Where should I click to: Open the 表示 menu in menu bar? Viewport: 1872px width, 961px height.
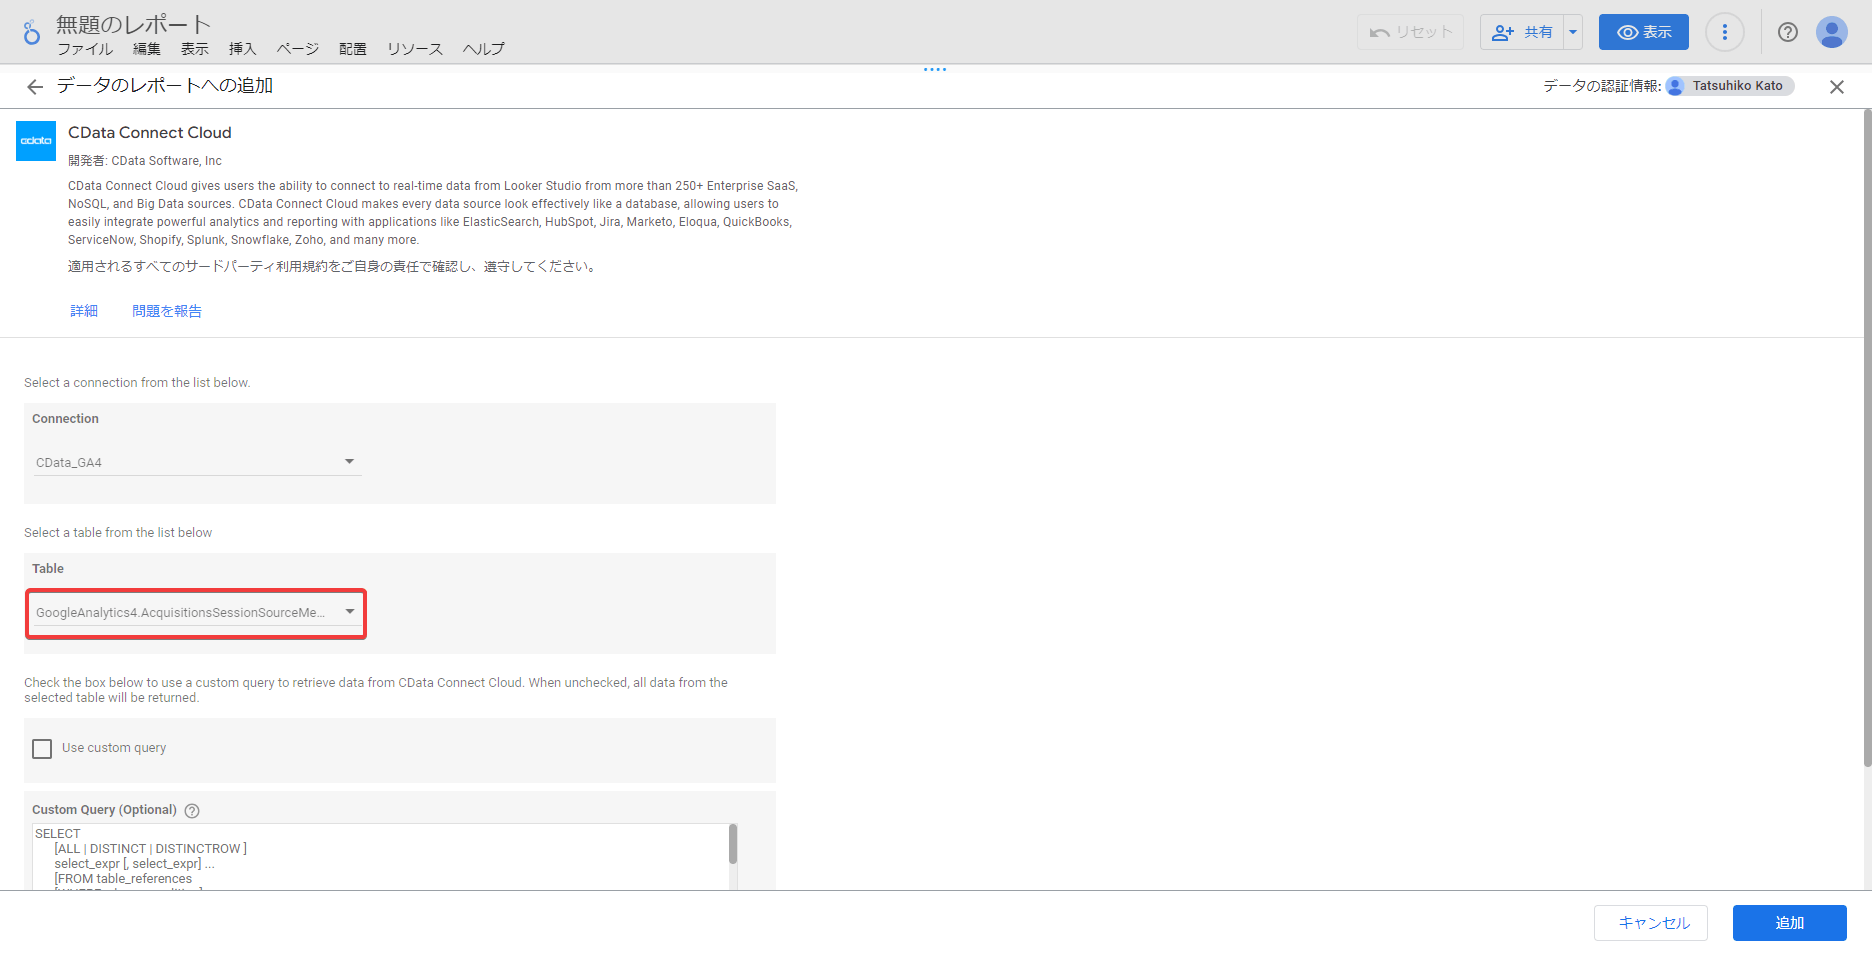(195, 49)
